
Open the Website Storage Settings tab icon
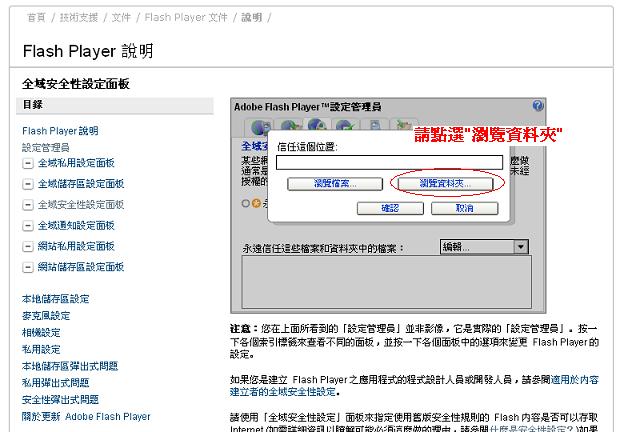pyautogui.click(x=403, y=125)
